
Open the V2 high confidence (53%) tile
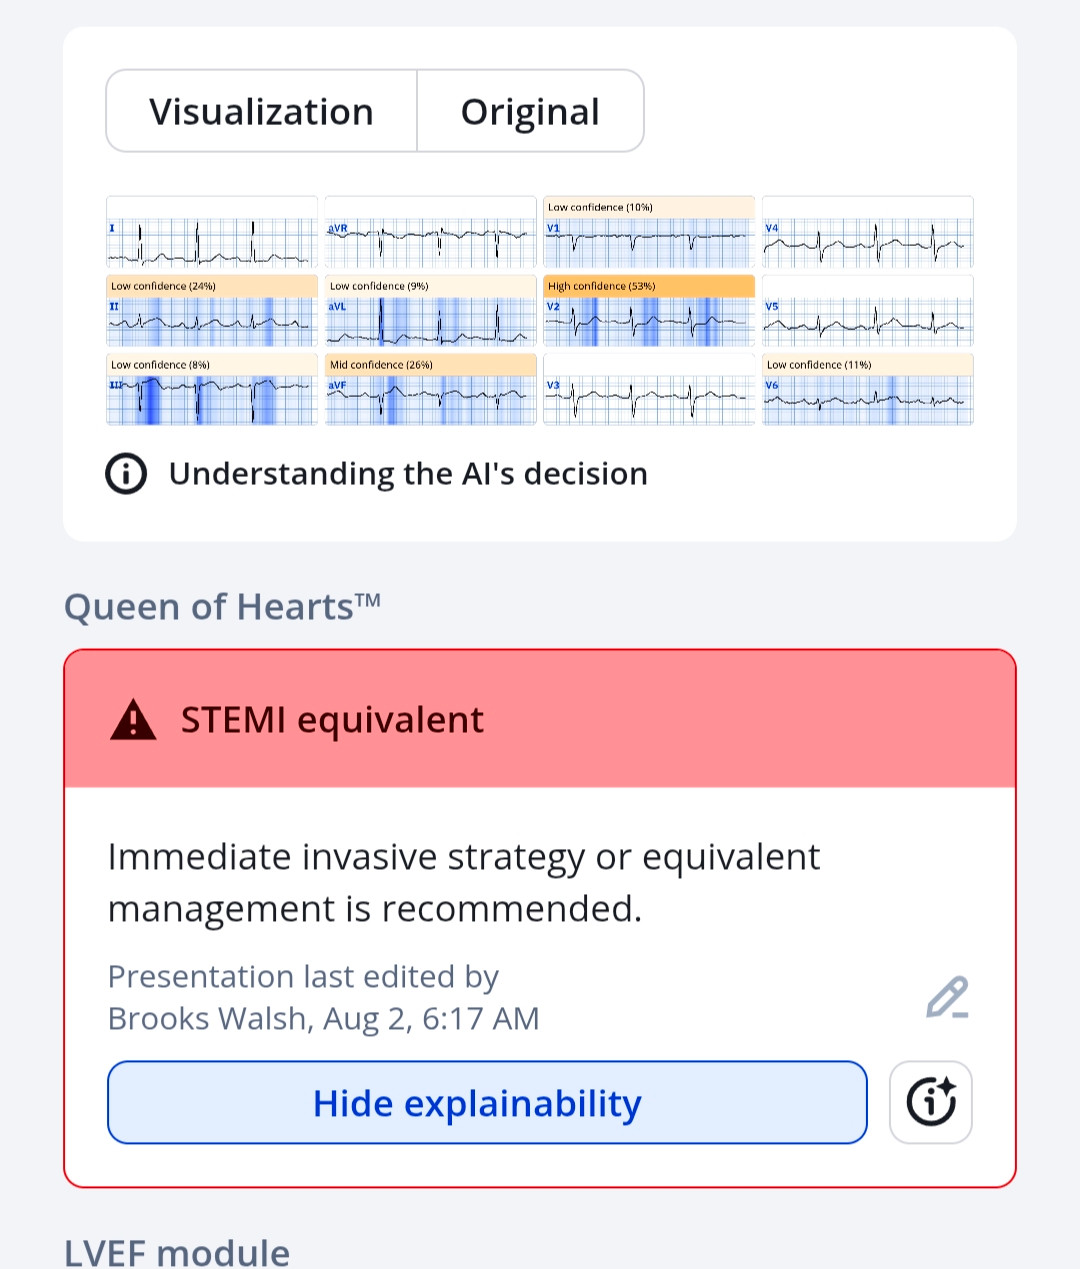tap(649, 311)
